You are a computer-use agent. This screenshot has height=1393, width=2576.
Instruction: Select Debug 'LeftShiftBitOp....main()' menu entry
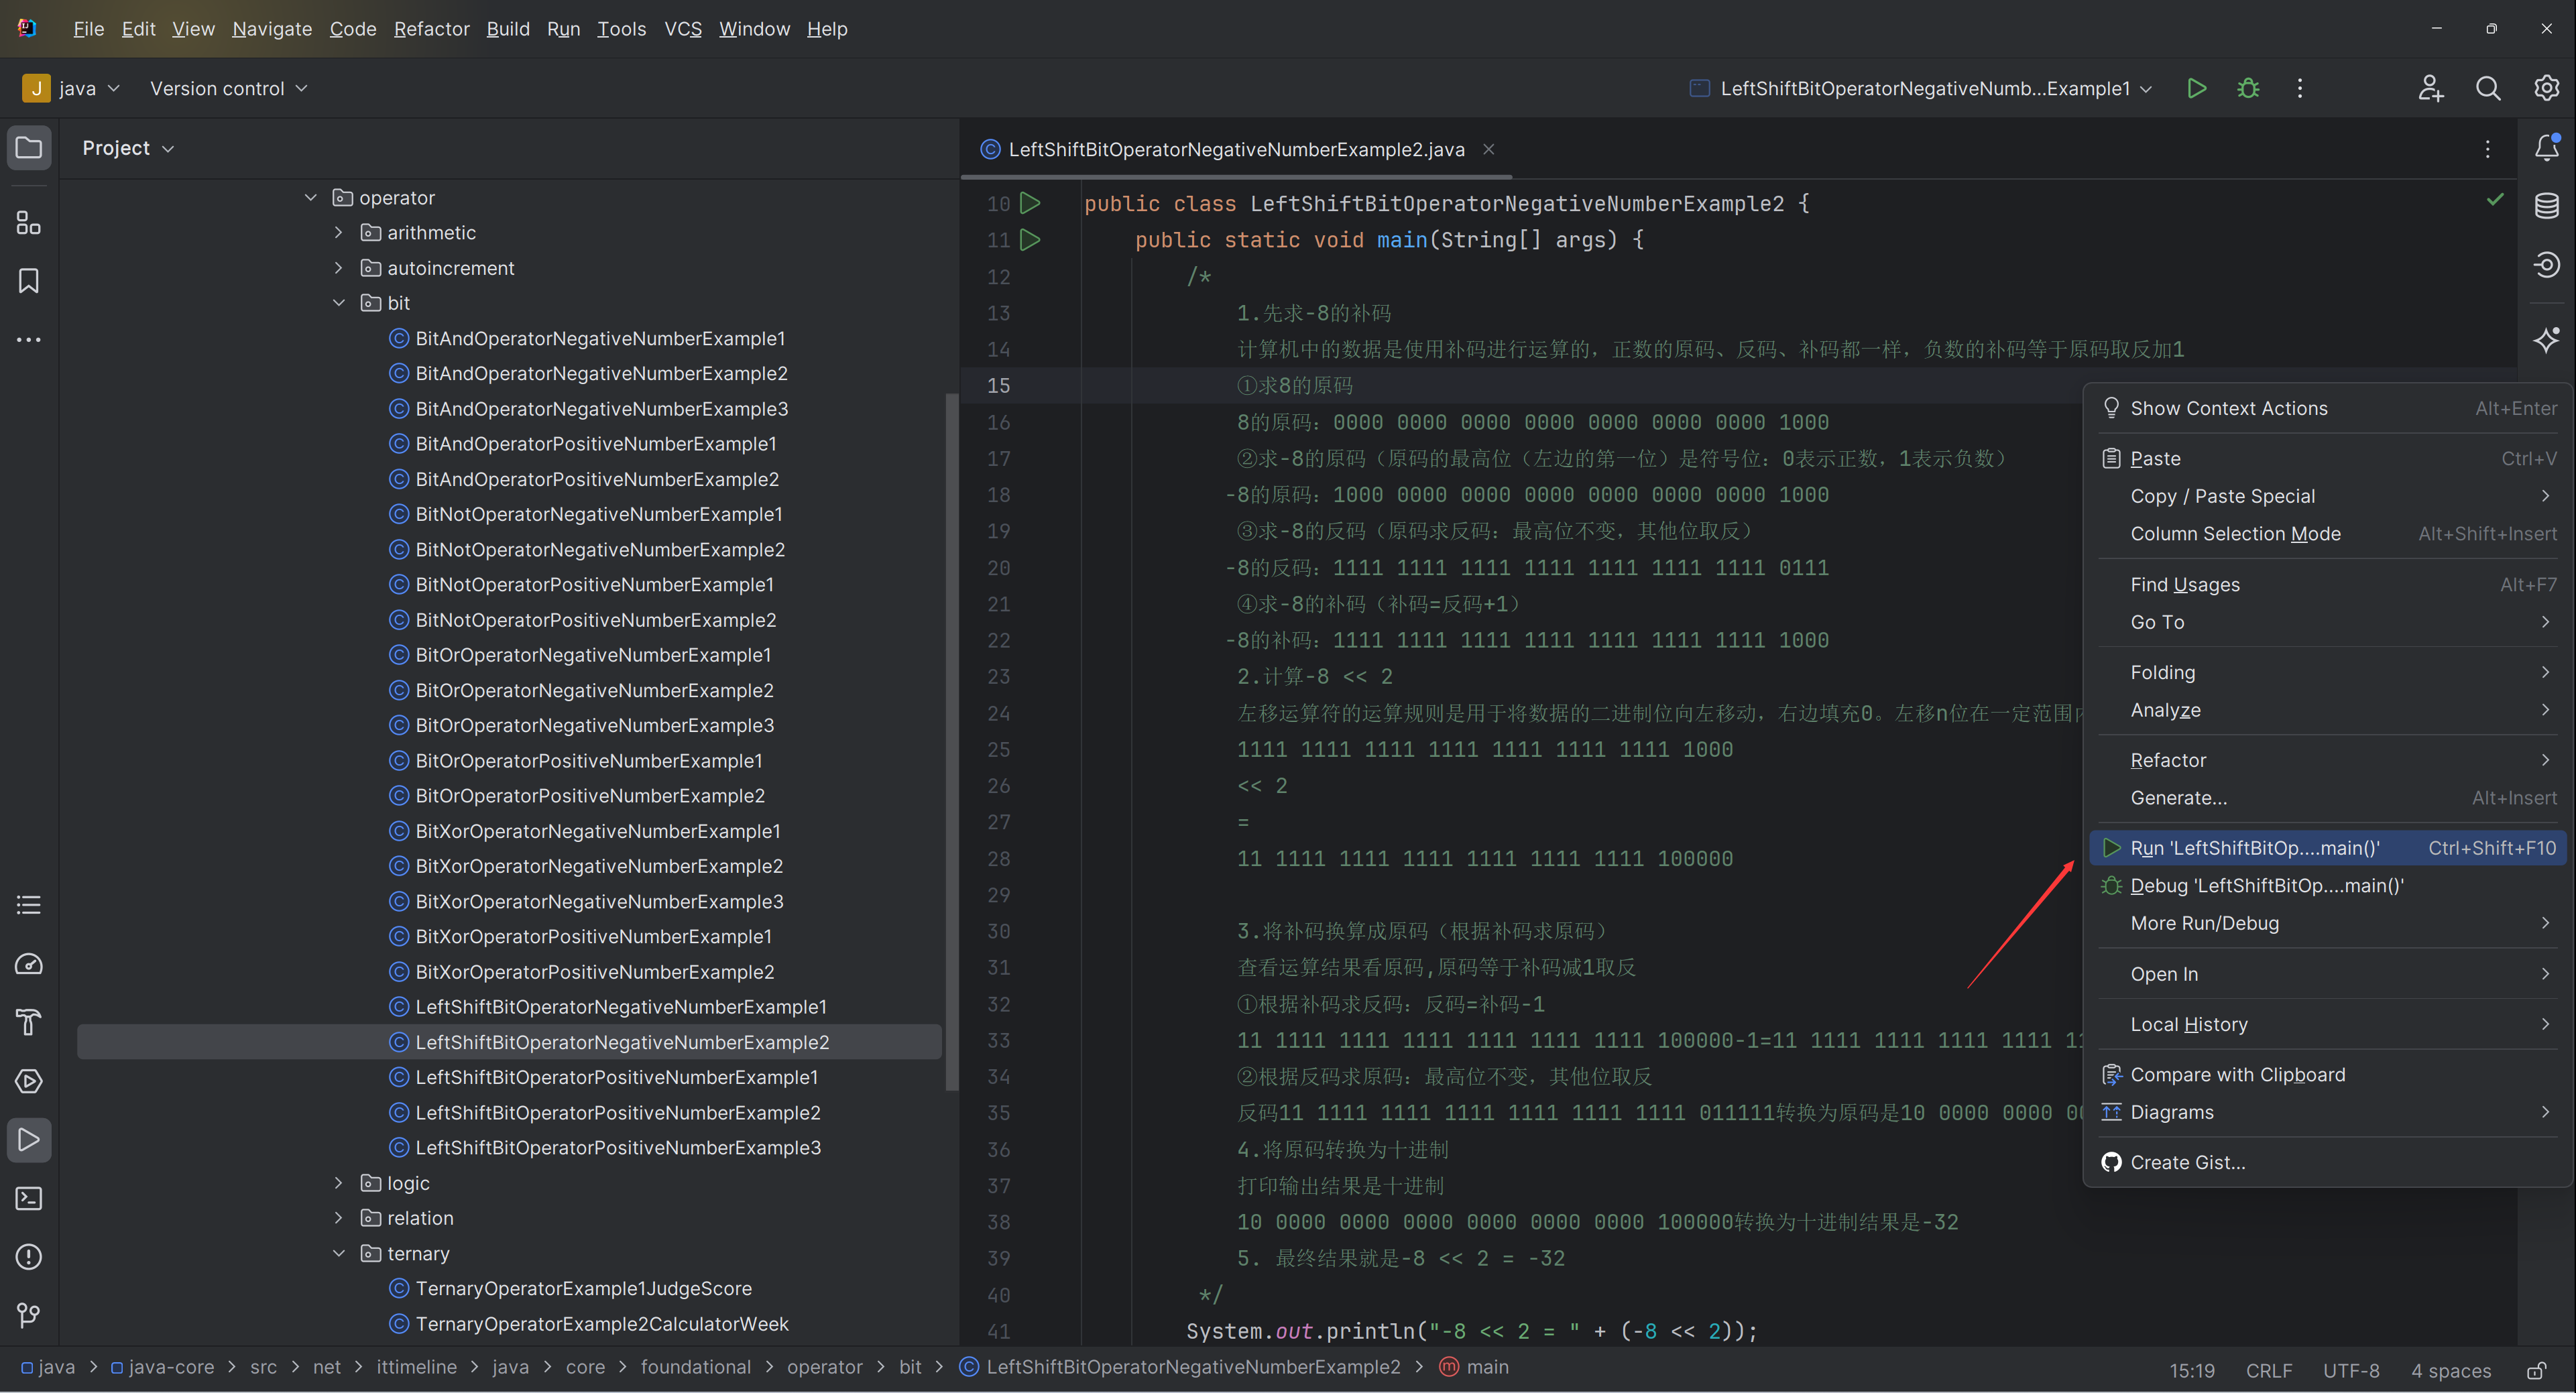pyautogui.click(x=2328, y=886)
